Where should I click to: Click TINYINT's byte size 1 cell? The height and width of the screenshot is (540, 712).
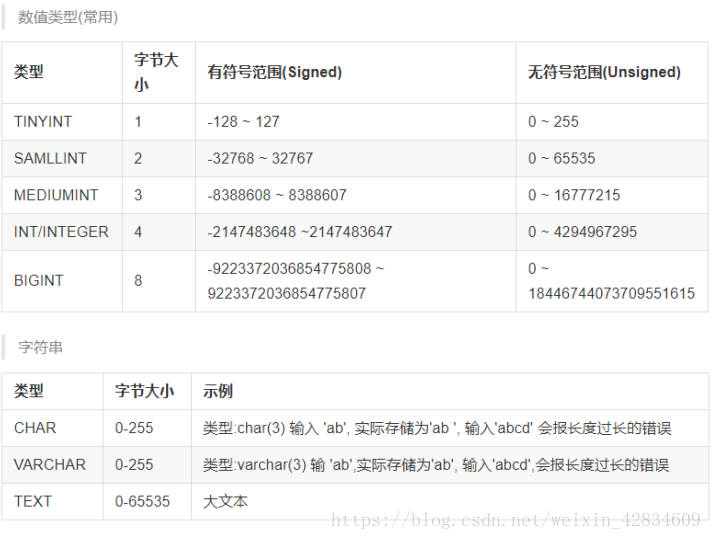159,122
